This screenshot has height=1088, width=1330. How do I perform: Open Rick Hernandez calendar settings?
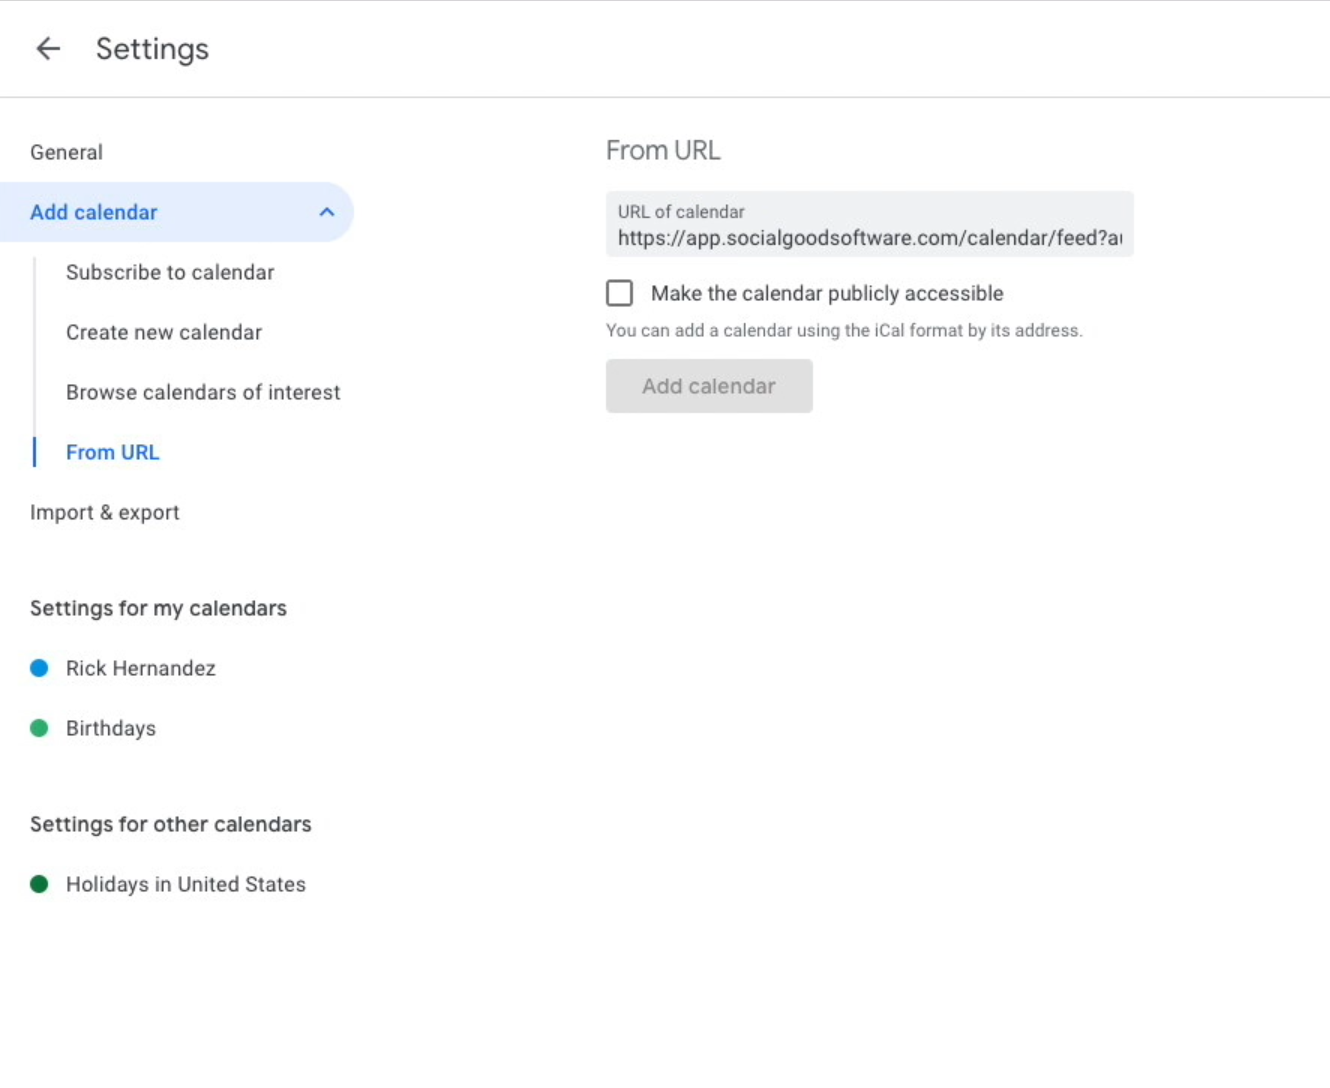coord(140,668)
